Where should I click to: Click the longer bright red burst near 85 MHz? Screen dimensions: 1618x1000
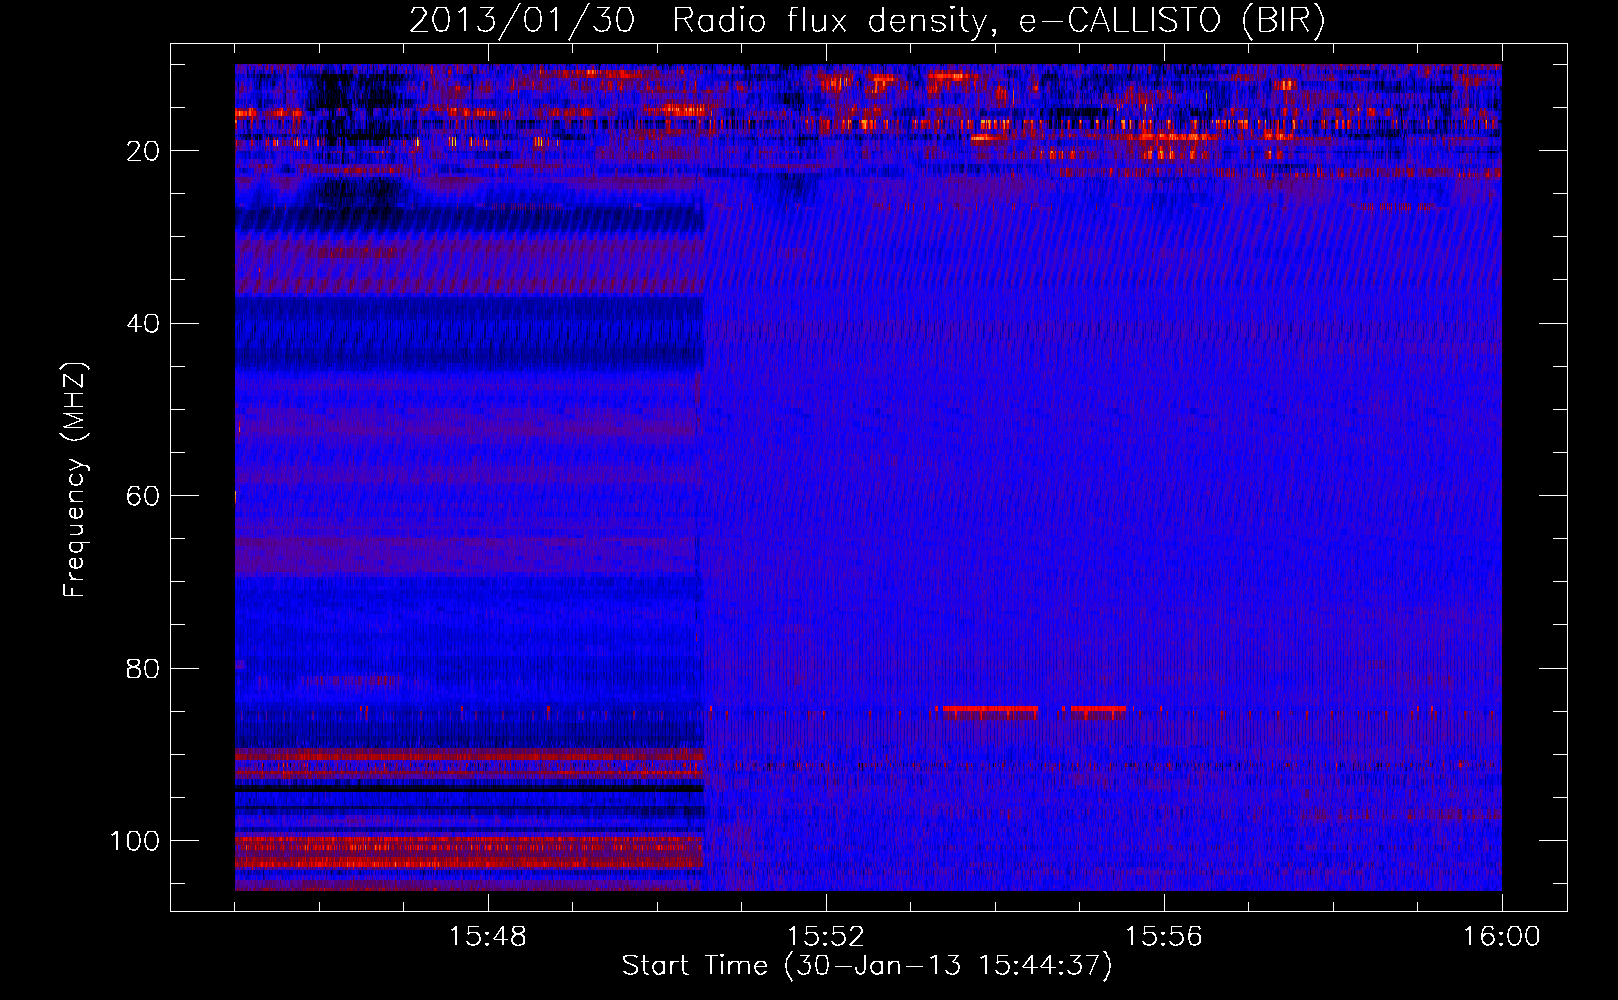(990, 709)
